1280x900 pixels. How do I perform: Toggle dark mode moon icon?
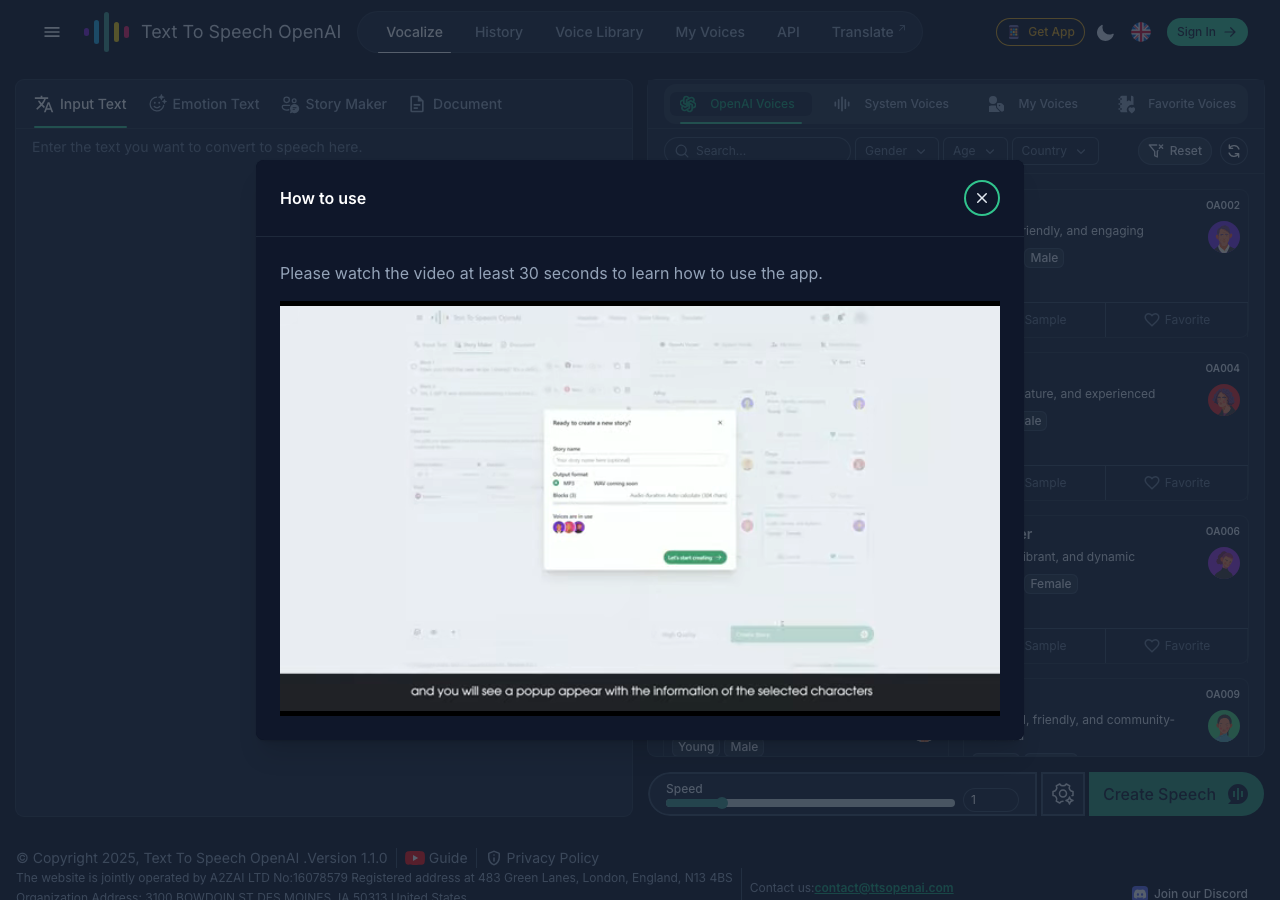pos(1105,32)
